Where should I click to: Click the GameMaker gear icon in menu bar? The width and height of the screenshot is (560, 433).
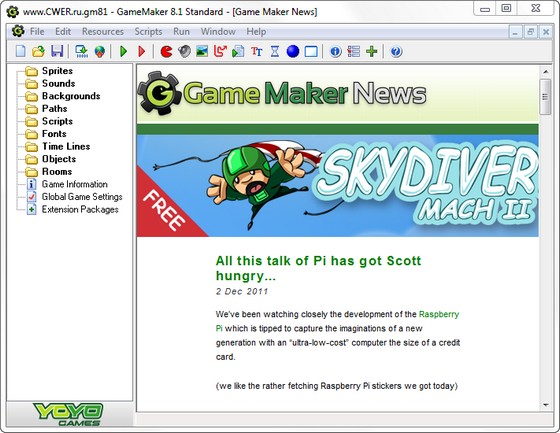click(x=18, y=31)
